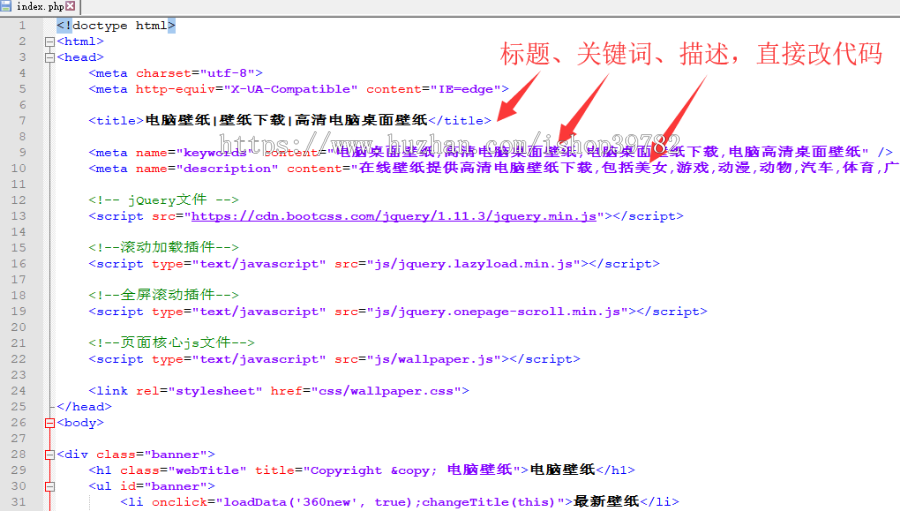Click X-UA-Compatible meta attribute

pos(290,90)
